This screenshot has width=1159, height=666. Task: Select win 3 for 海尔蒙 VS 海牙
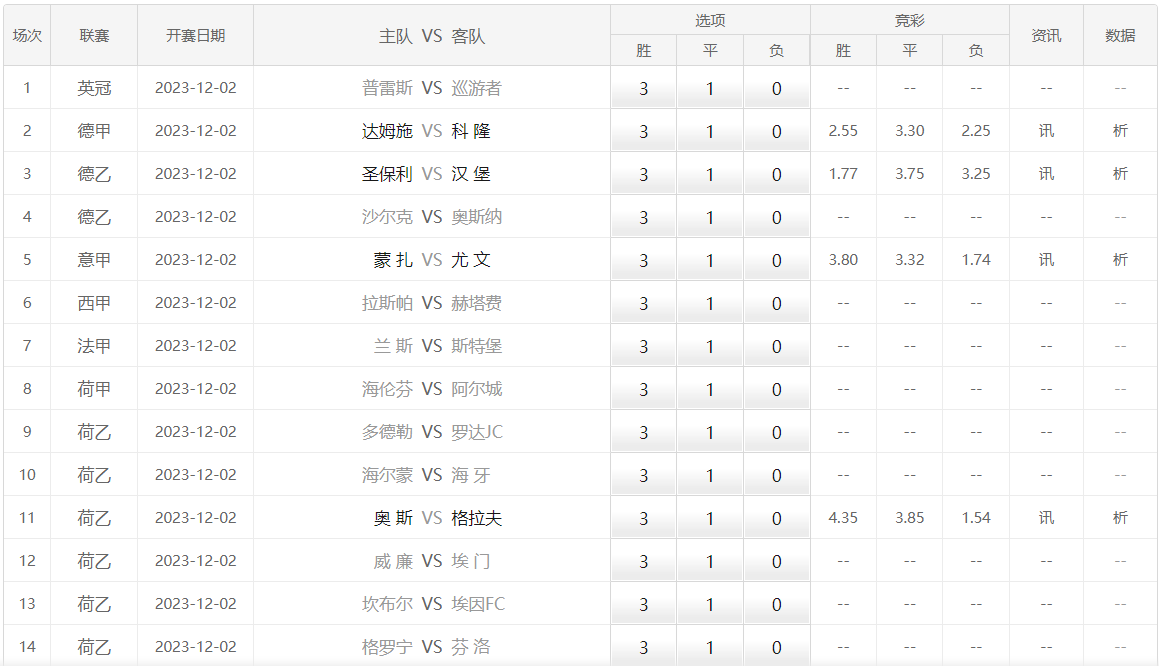coord(643,475)
